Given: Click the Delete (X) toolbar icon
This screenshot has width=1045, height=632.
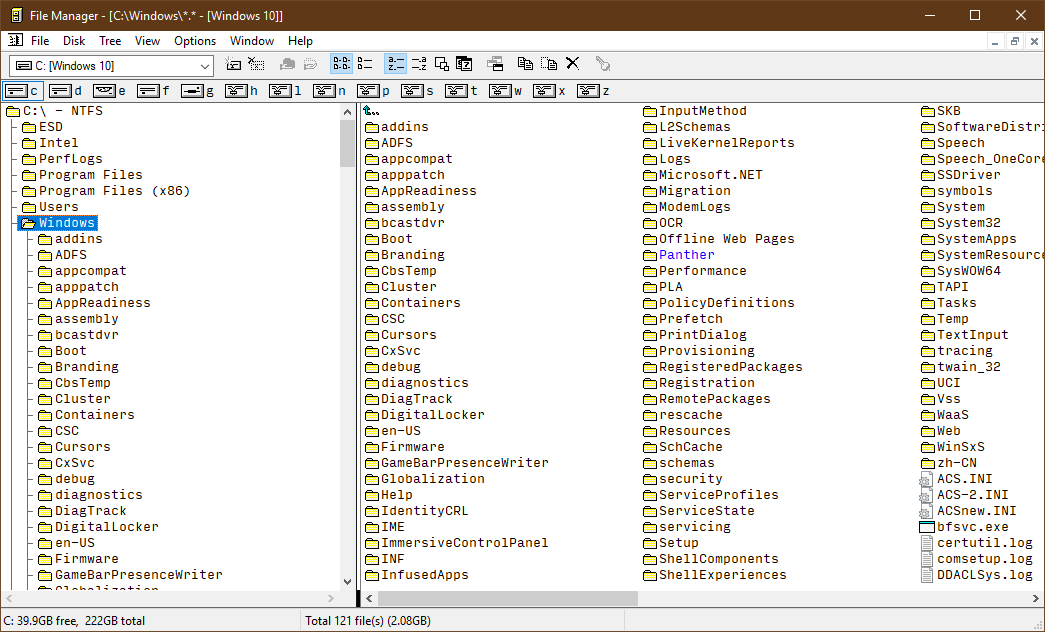Looking at the screenshot, I should 573,63.
